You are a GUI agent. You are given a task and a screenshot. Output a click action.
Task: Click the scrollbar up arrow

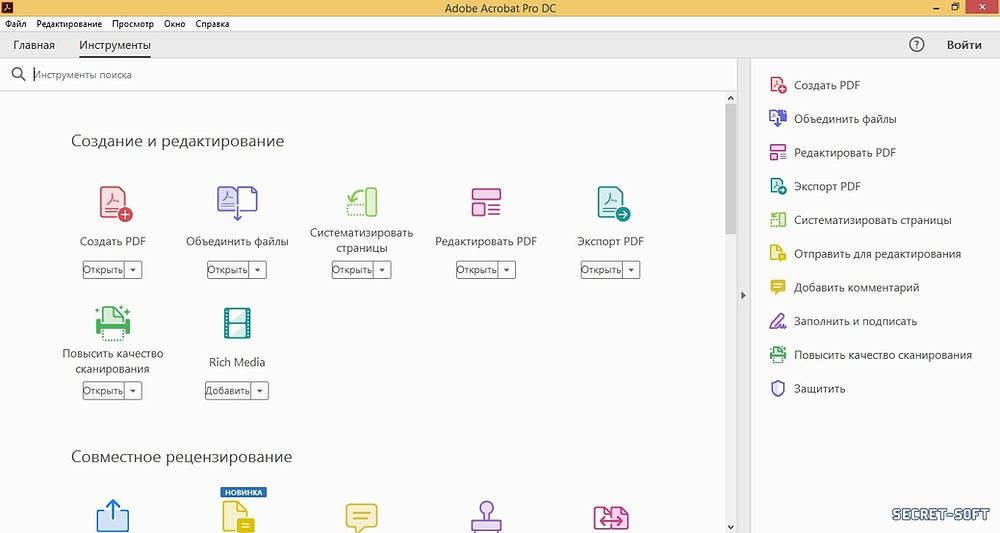(731, 98)
